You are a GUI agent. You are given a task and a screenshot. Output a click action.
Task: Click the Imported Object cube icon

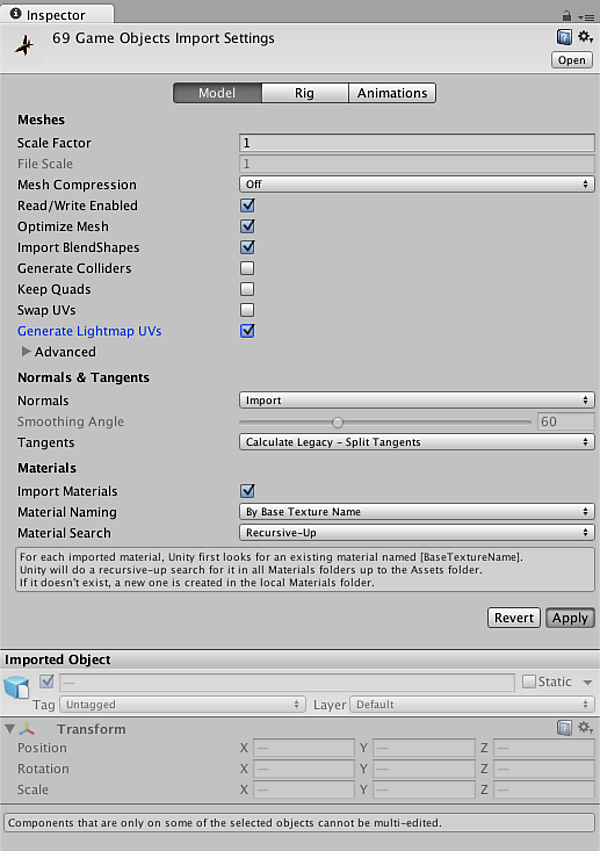(x=16, y=687)
